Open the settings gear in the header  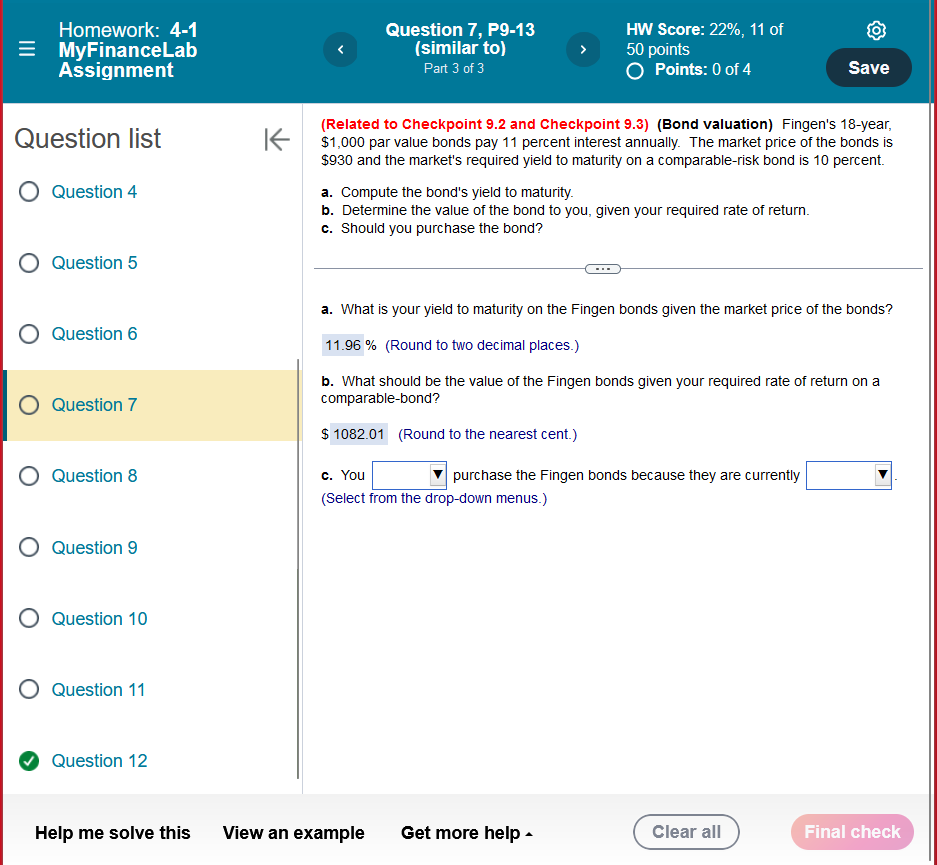pyautogui.click(x=876, y=30)
